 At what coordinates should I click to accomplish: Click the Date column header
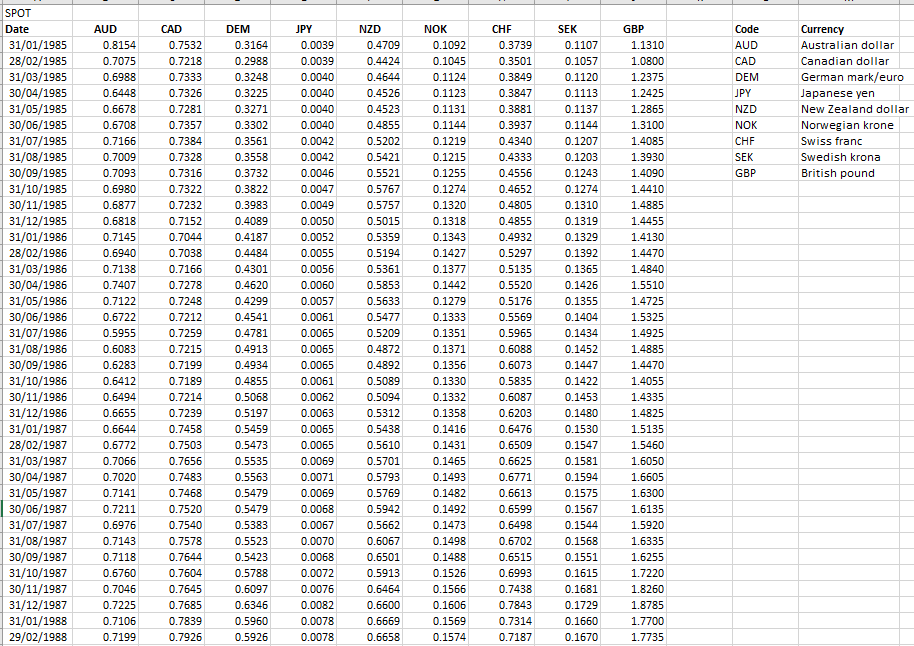[x=37, y=29]
